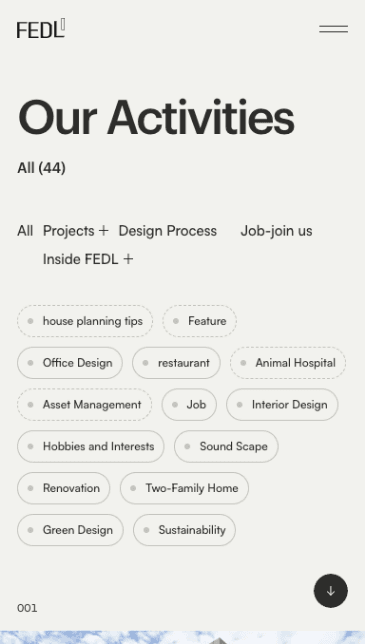Open the hamburger menu icon
This screenshot has width=366, height=644.
point(333,29)
